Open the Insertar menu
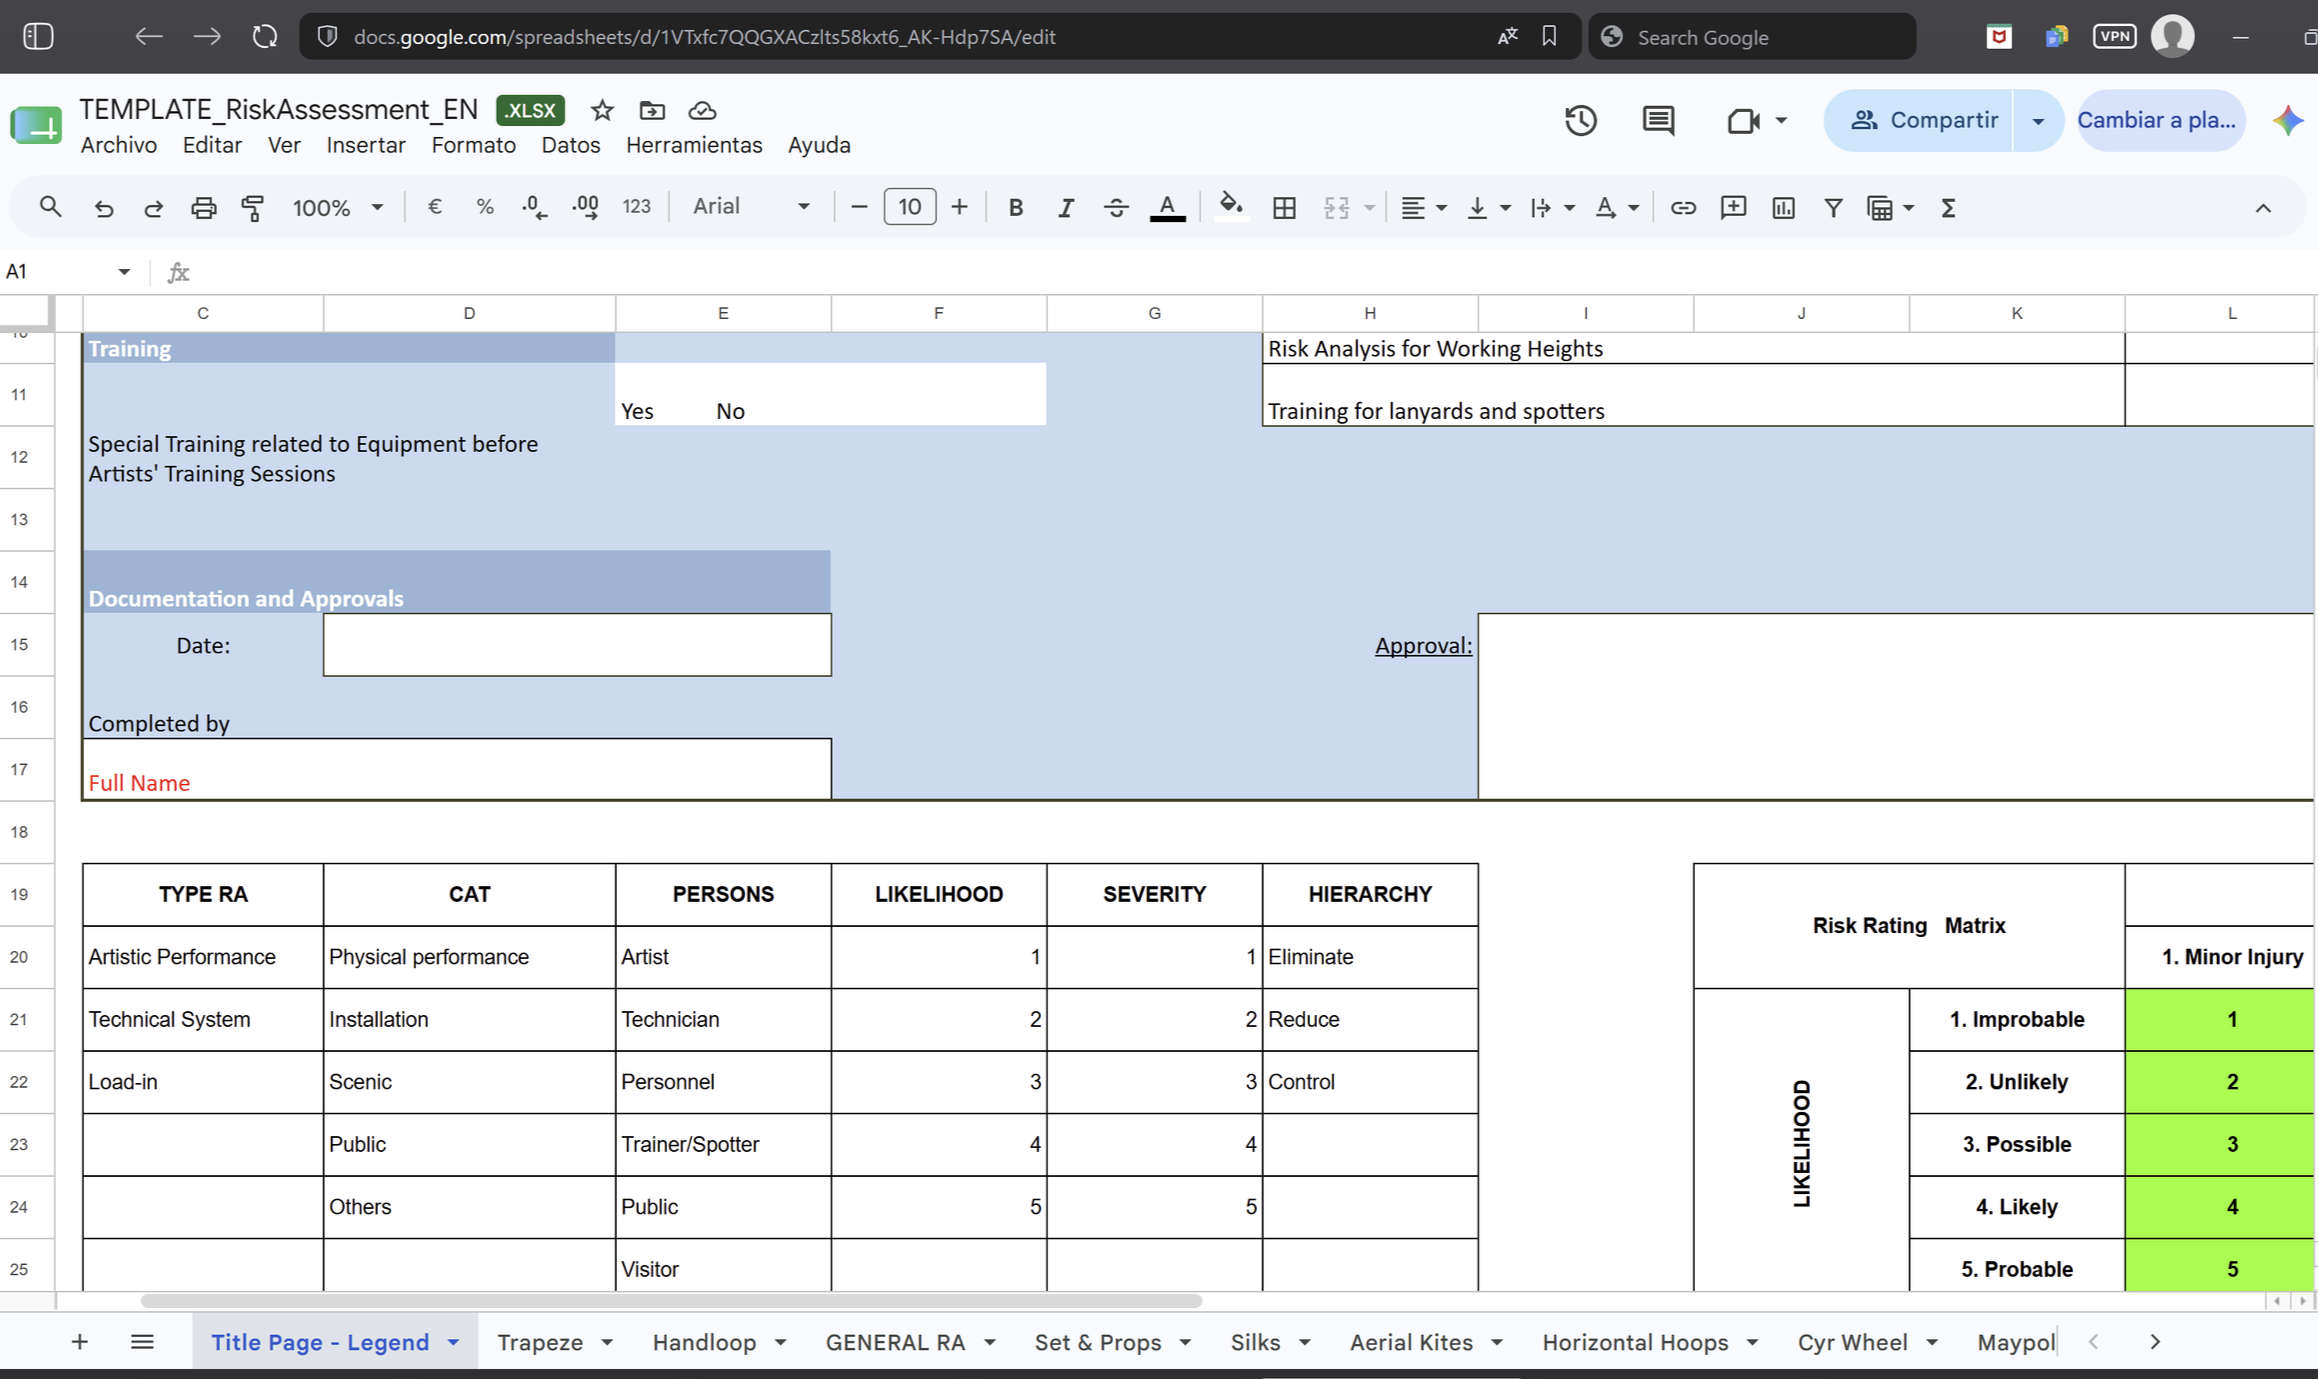Image resolution: width=2318 pixels, height=1379 pixels. pyautogui.click(x=365, y=145)
